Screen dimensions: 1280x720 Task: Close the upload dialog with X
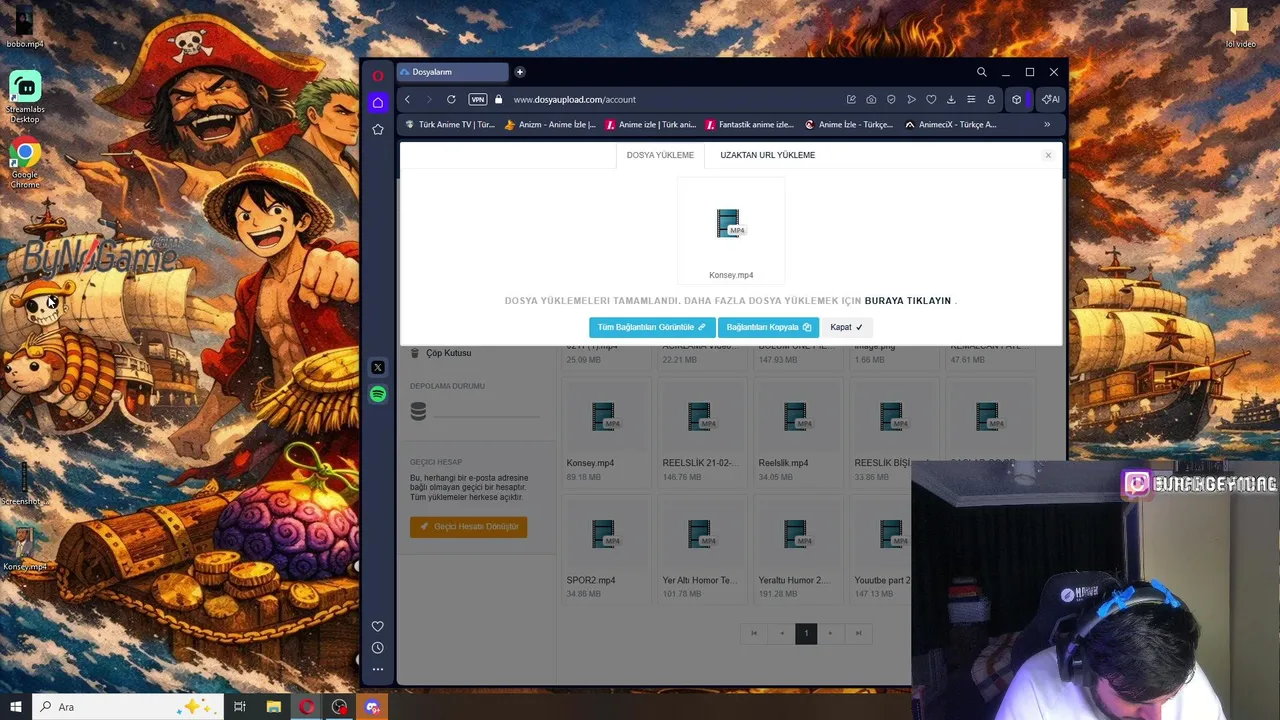(1048, 155)
